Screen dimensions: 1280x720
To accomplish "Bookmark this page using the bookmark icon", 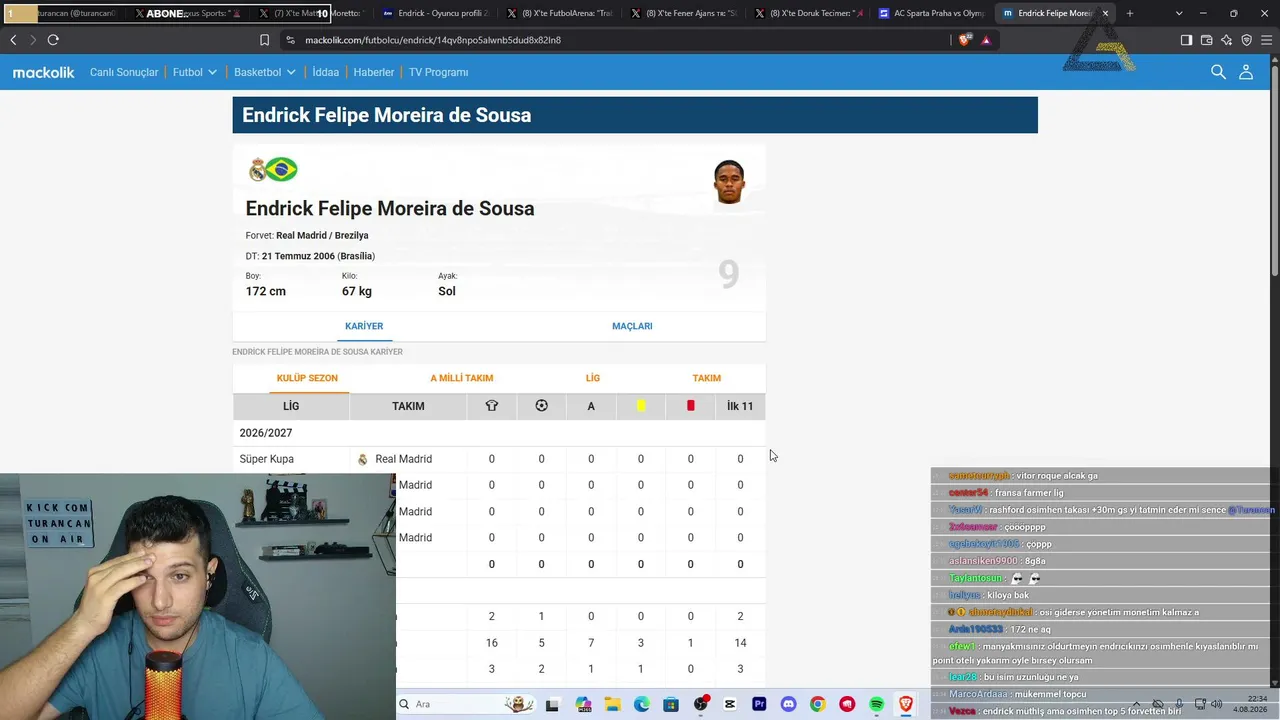I will (264, 40).
